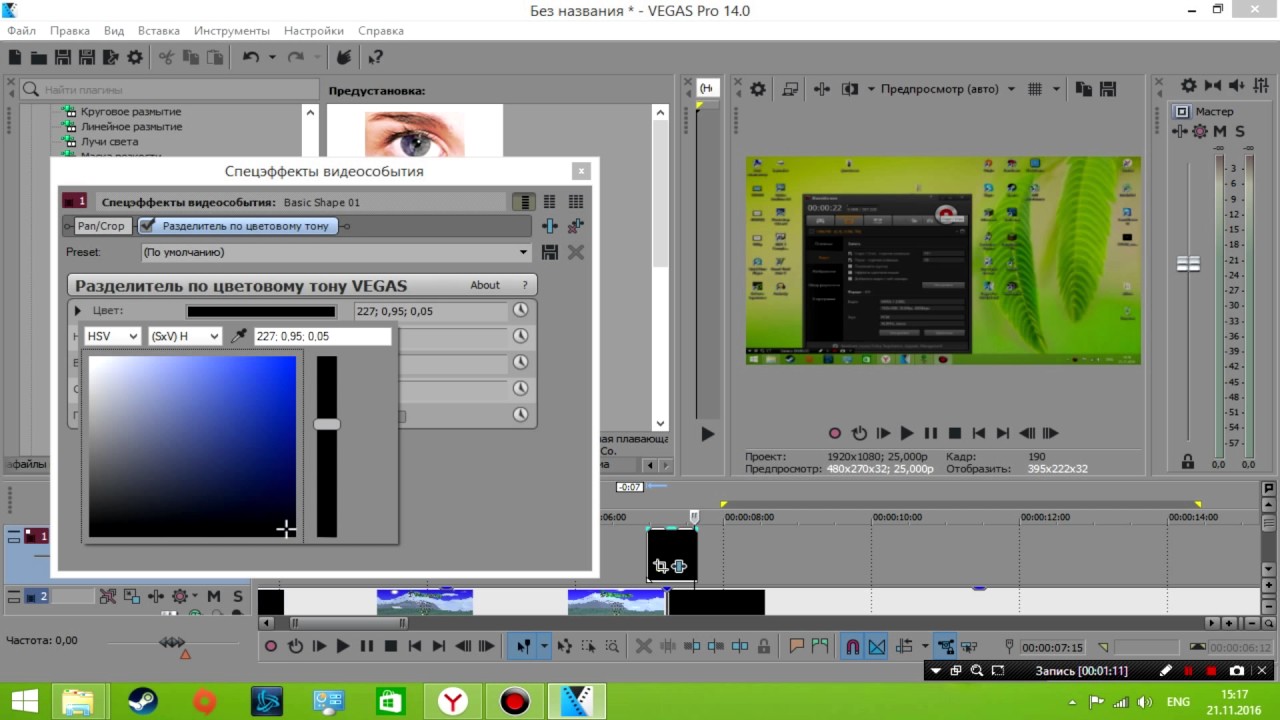Show preview overlays grid icon

click(x=1035, y=89)
